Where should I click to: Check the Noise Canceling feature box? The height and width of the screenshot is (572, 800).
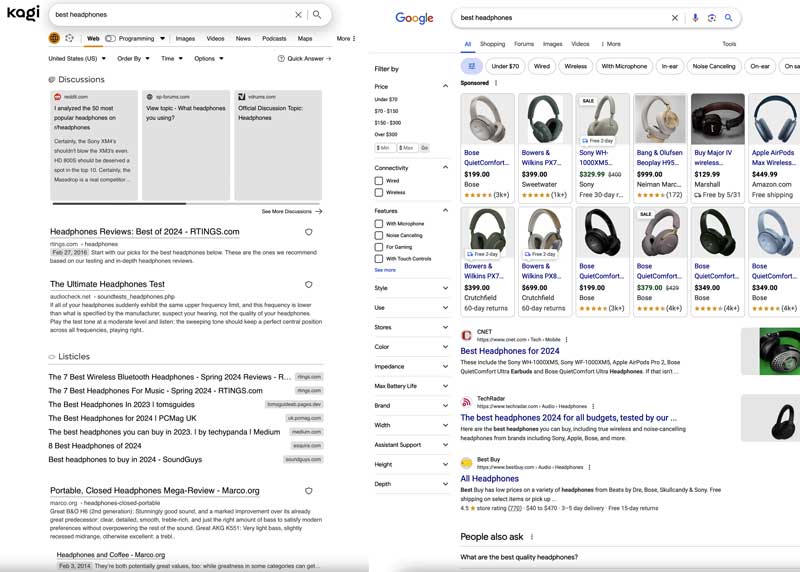pos(379,235)
